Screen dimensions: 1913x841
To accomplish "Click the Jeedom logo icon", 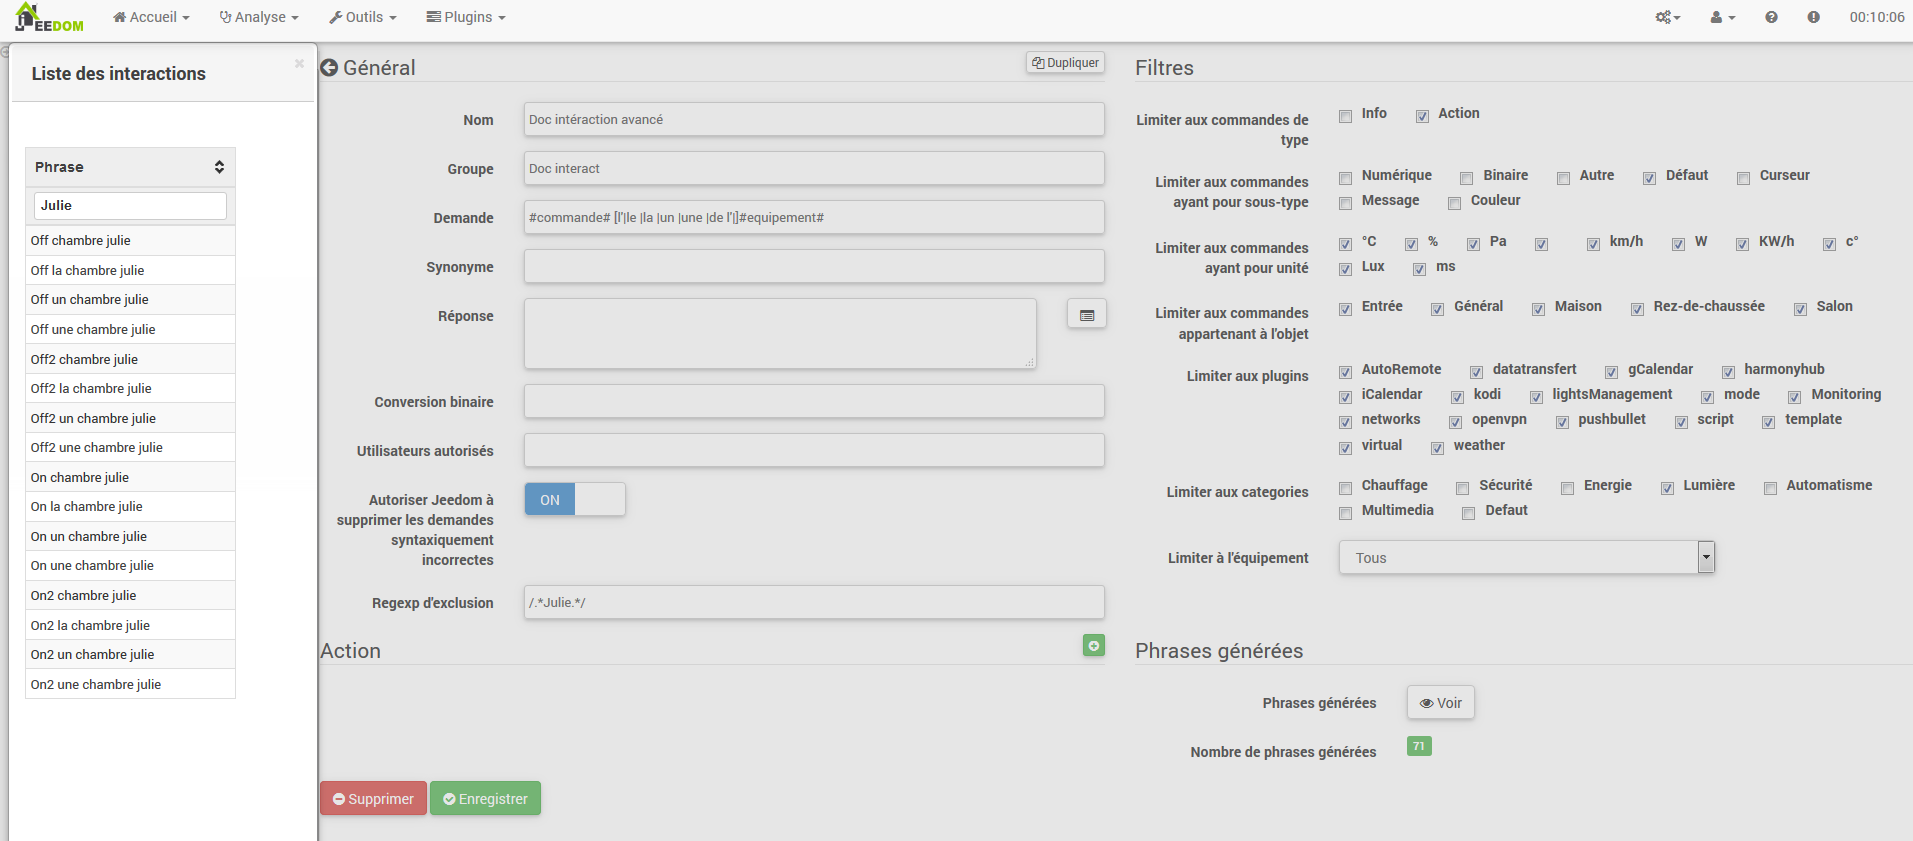I will click(48, 18).
